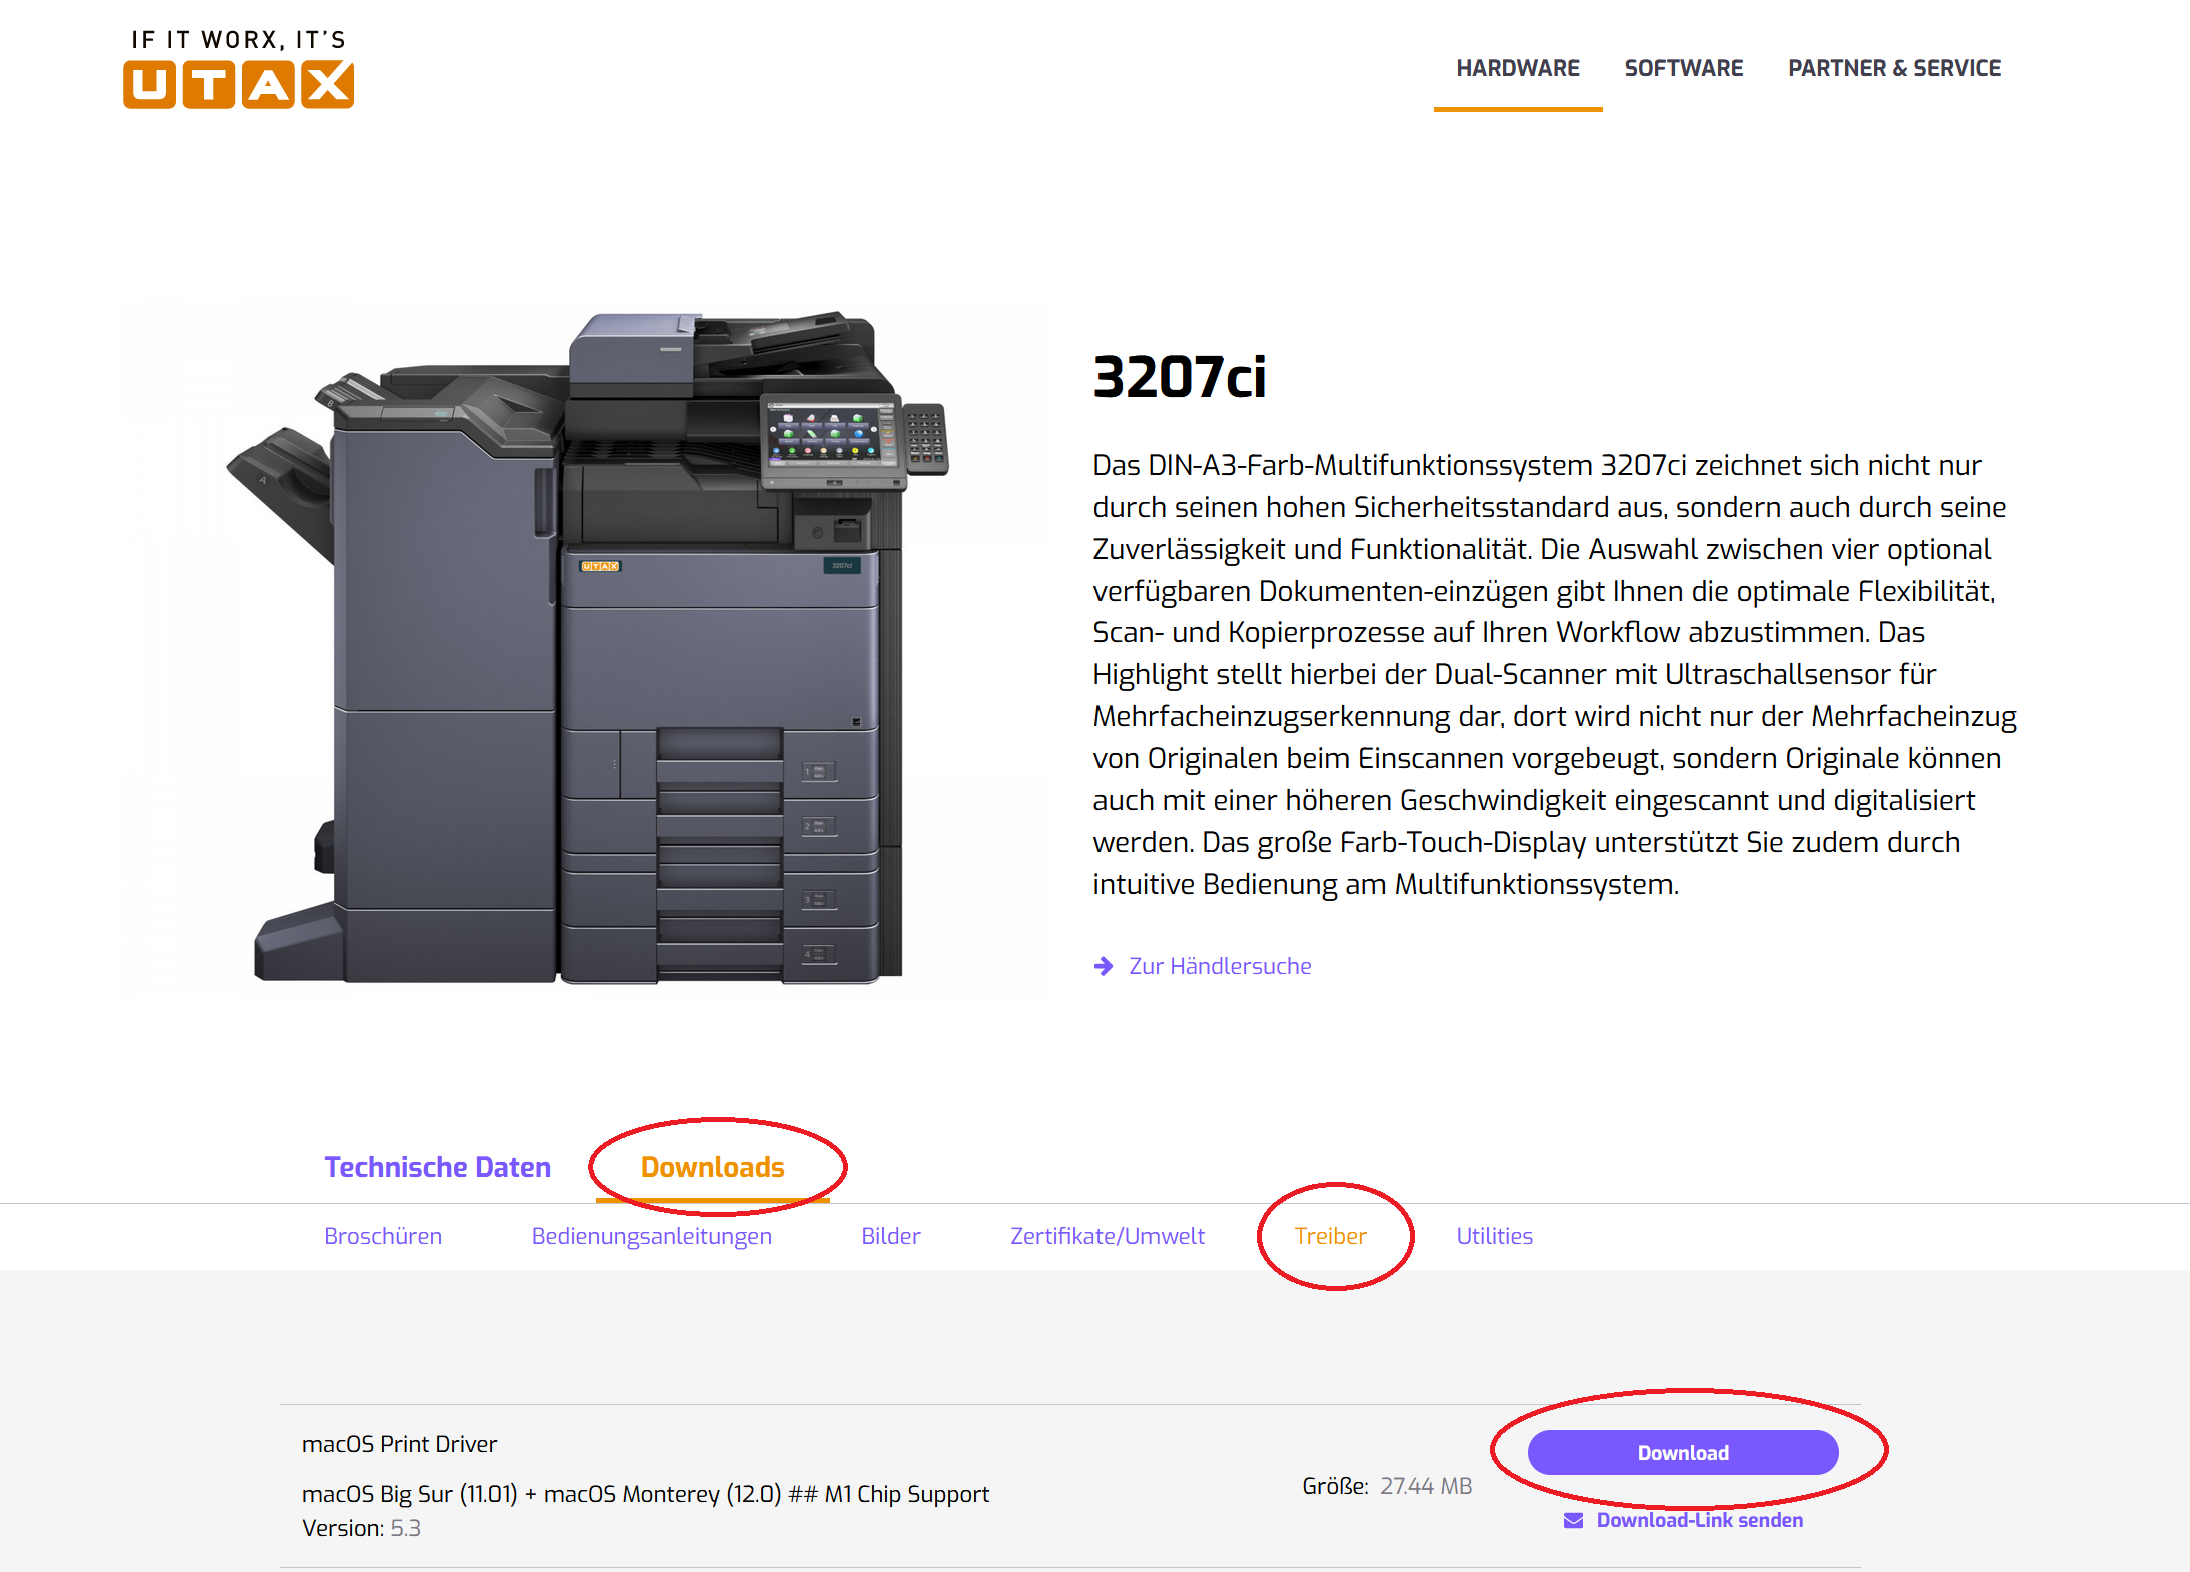Open the Utilities sub-tab
This screenshot has height=1572, width=2190.
1494,1236
